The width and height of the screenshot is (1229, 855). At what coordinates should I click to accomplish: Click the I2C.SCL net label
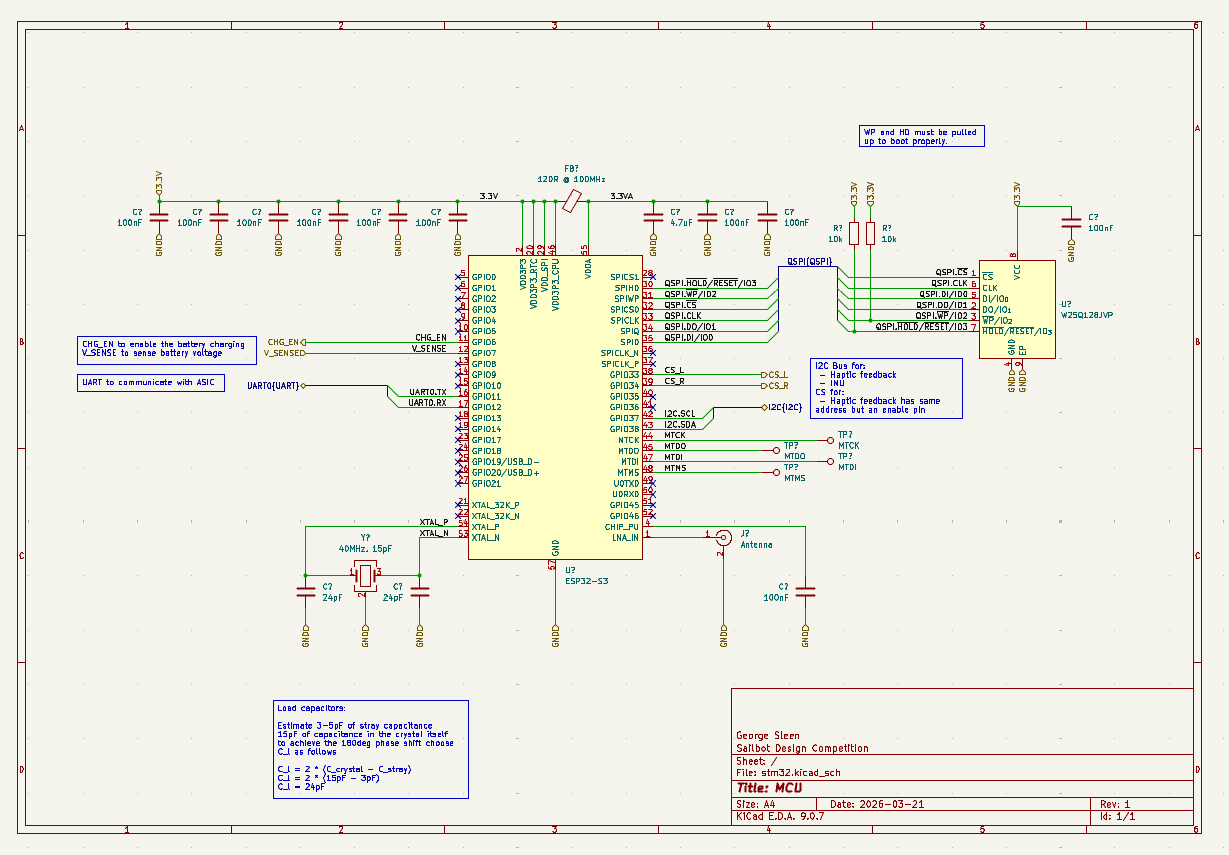pyautogui.click(x=680, y=413)
